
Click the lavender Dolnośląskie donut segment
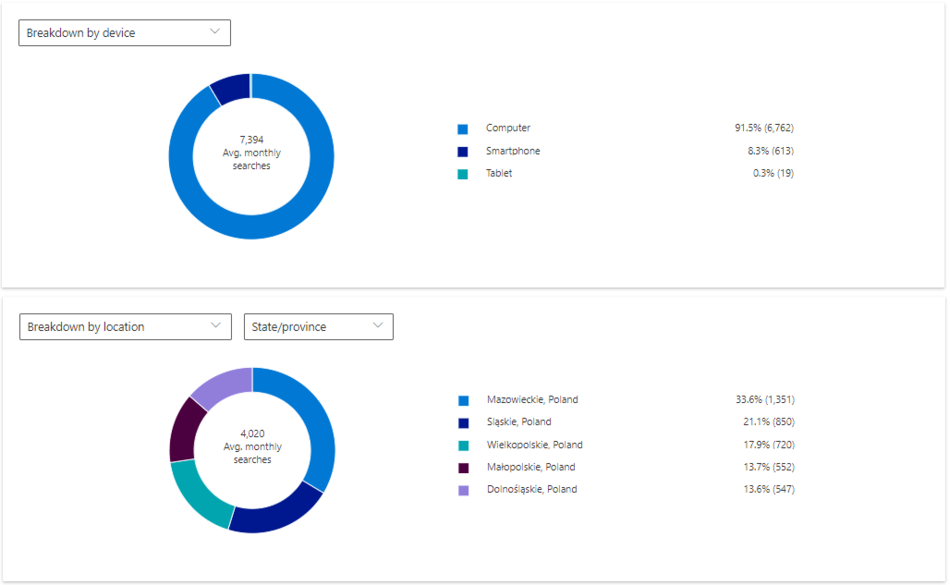(x=221, y=386)
